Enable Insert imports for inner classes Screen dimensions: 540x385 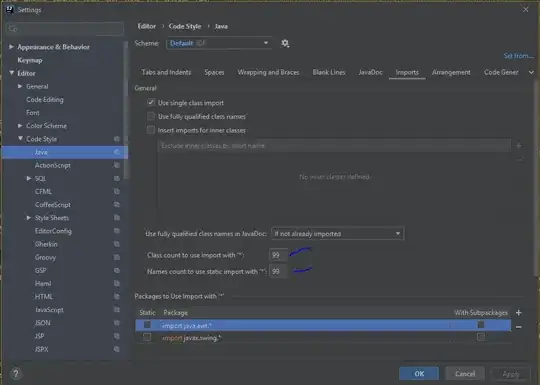[x=151, y=130]
